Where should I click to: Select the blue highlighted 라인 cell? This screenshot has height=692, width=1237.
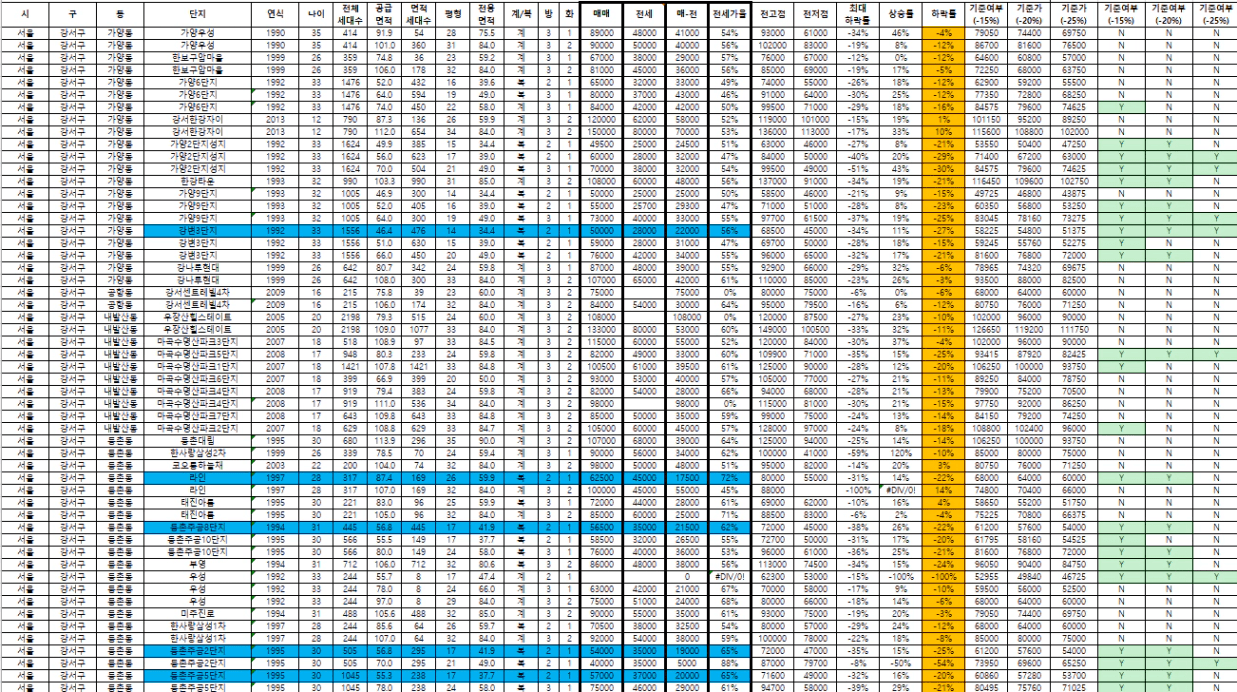pyautogui.click(x=198, y=478)
